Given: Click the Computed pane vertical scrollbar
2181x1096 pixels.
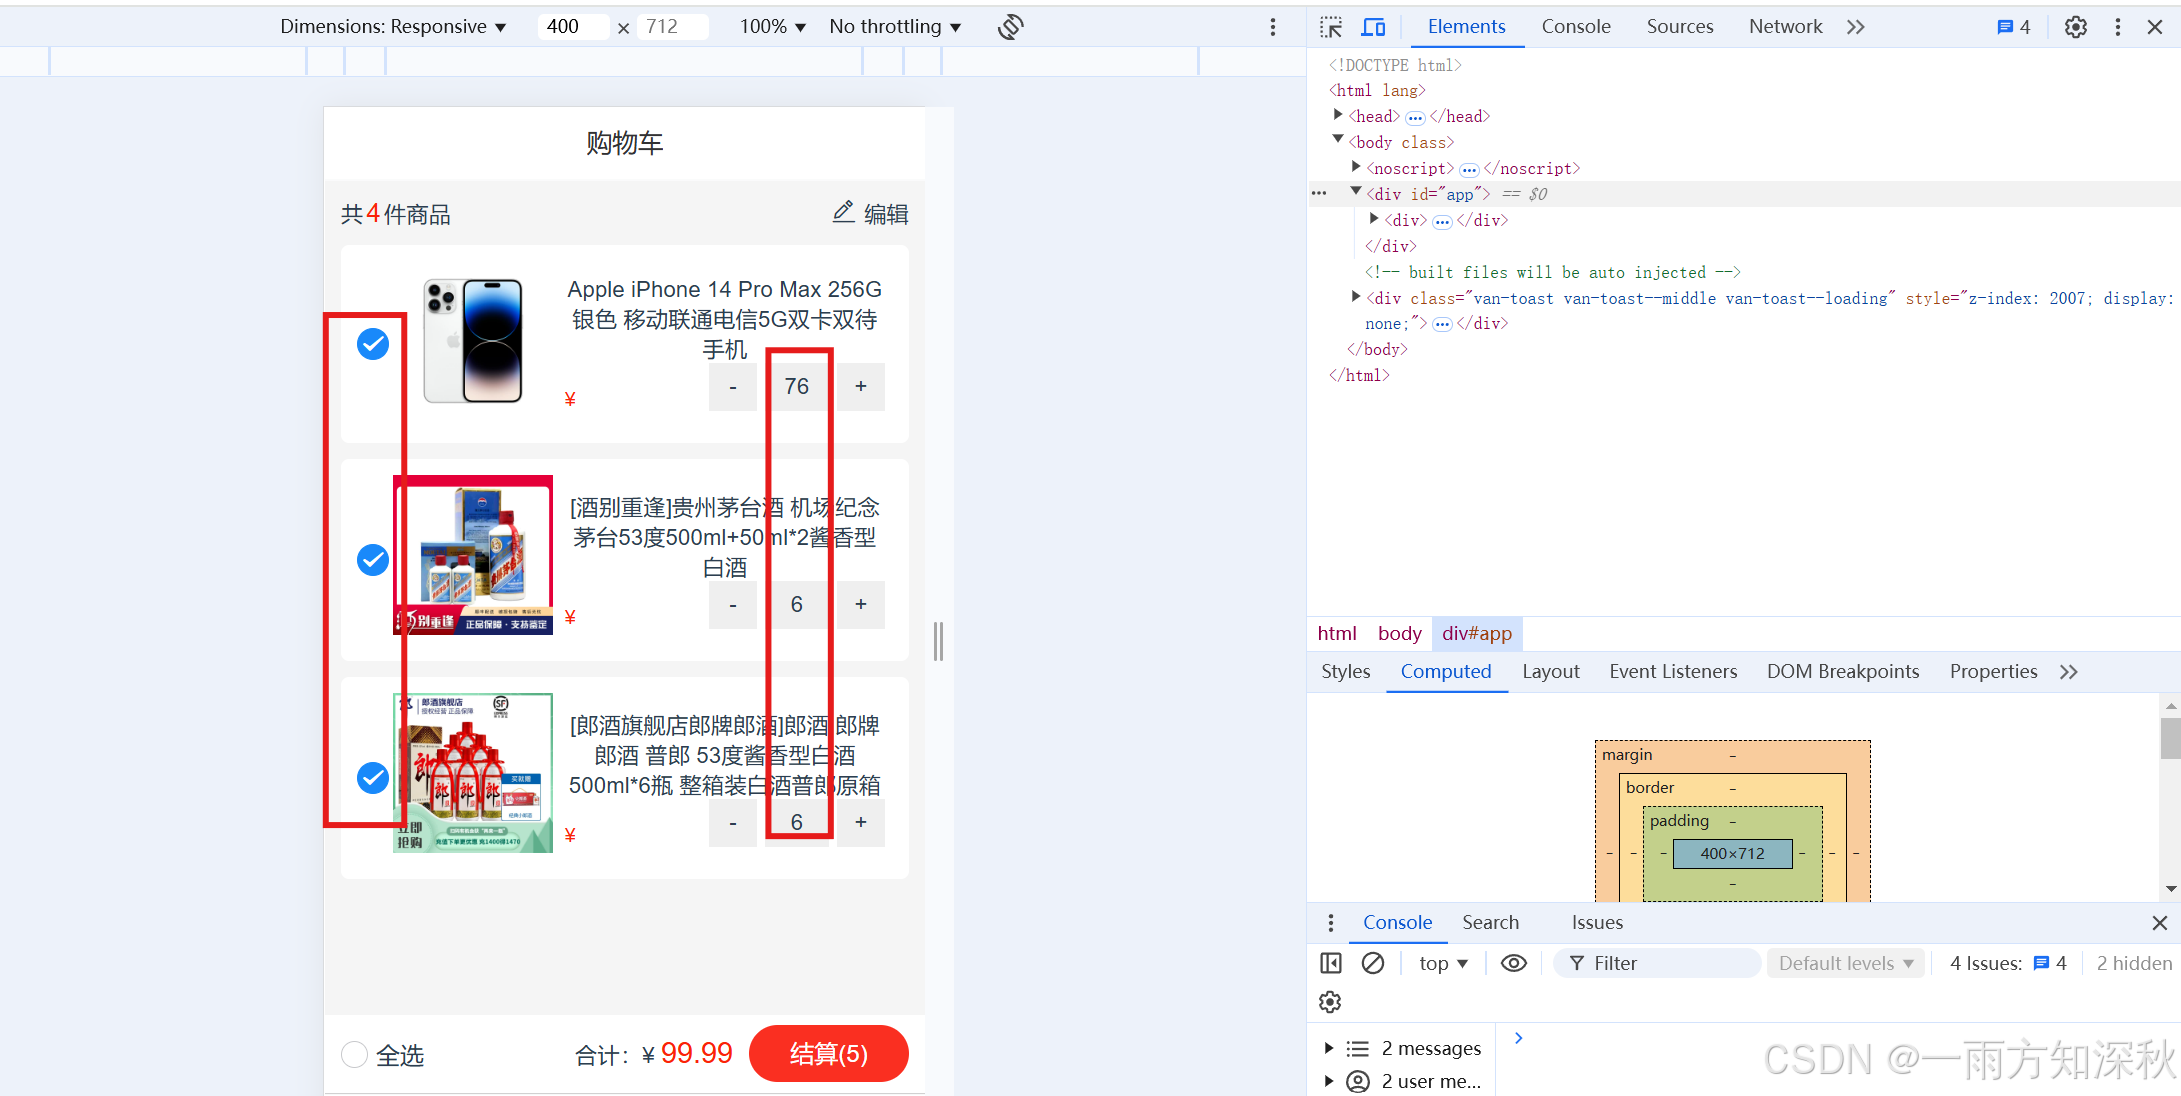Looking at the screenshot, I should click(x=2170, y=740).
